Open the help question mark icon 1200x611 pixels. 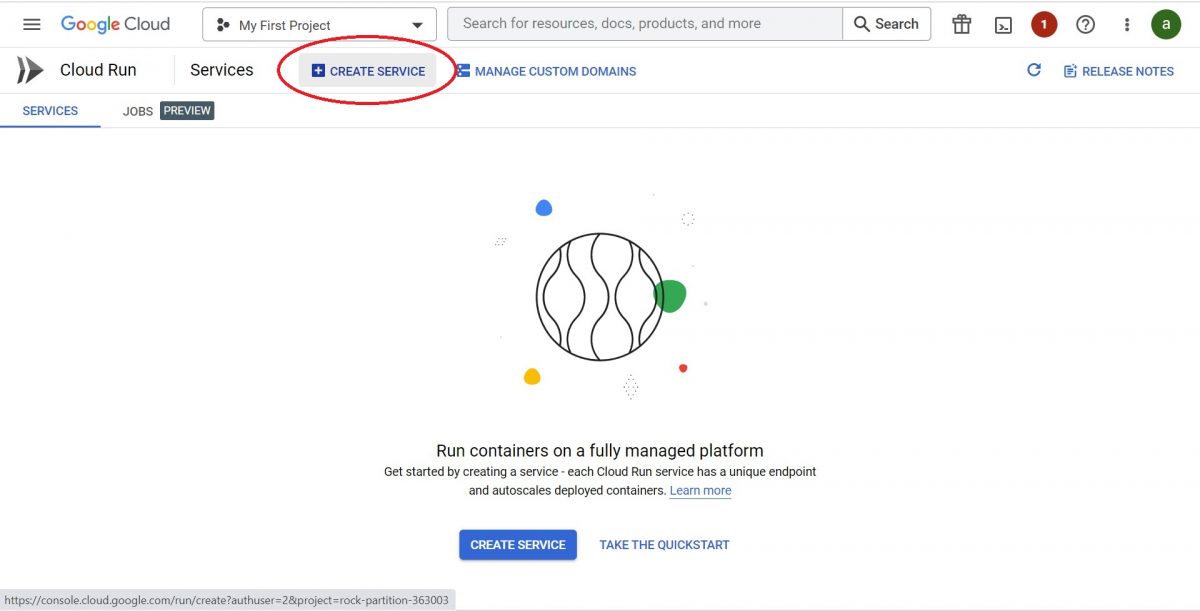point(1085,25)
